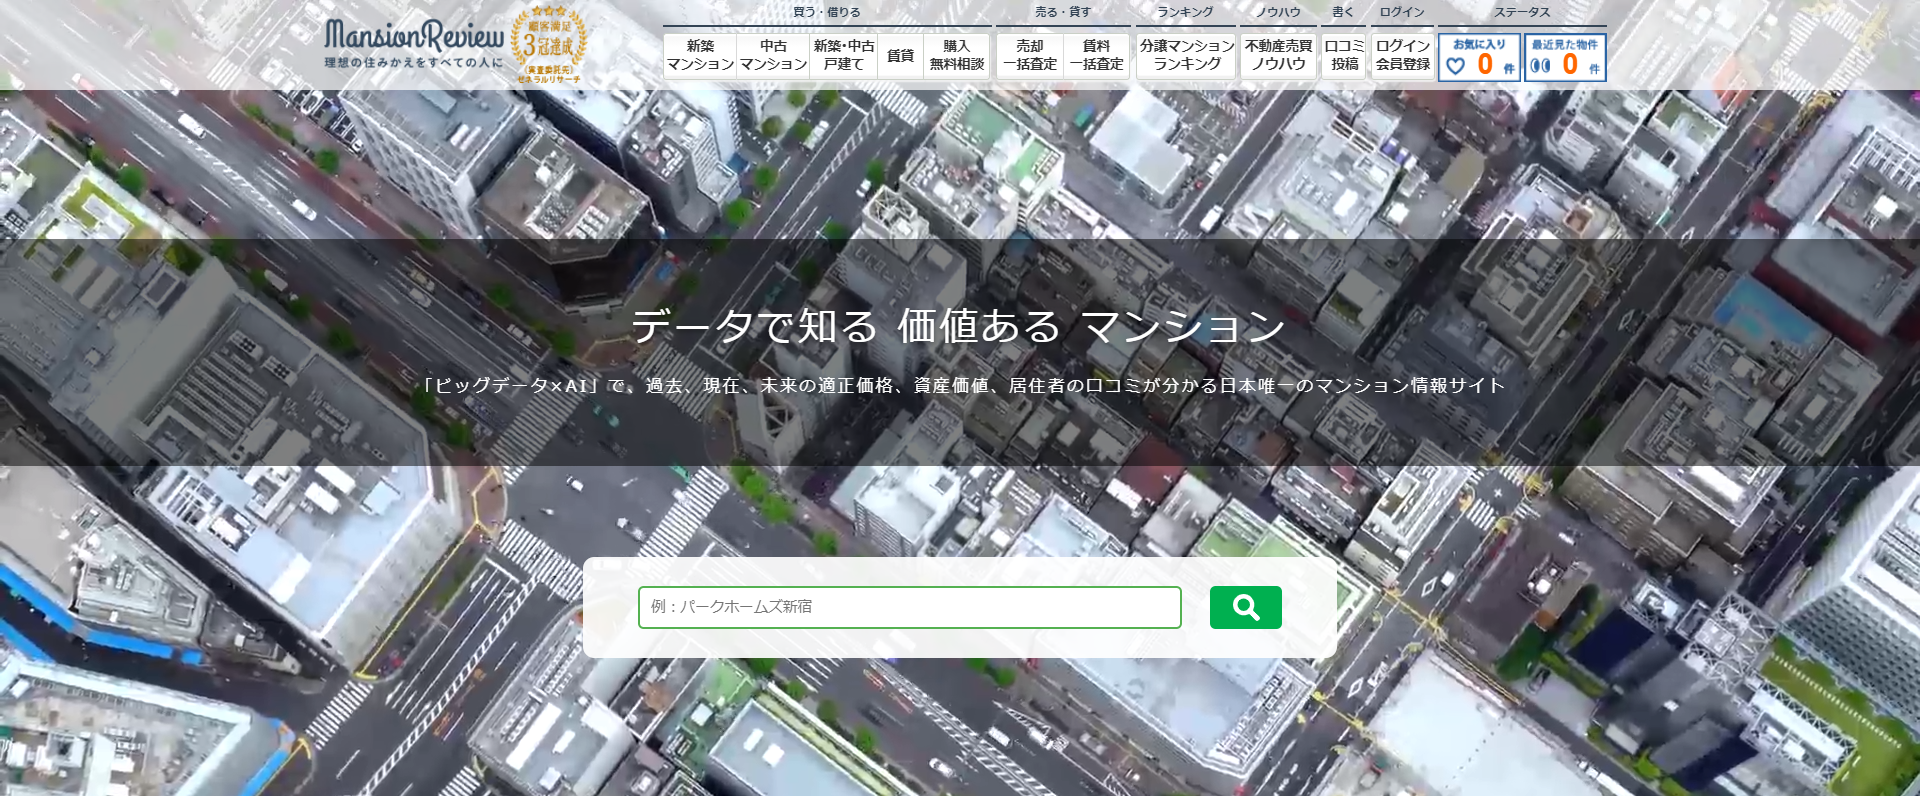Screen dimensions: 1920x798
Task: Click the green magnifier search button
Action: [1246, 607]
